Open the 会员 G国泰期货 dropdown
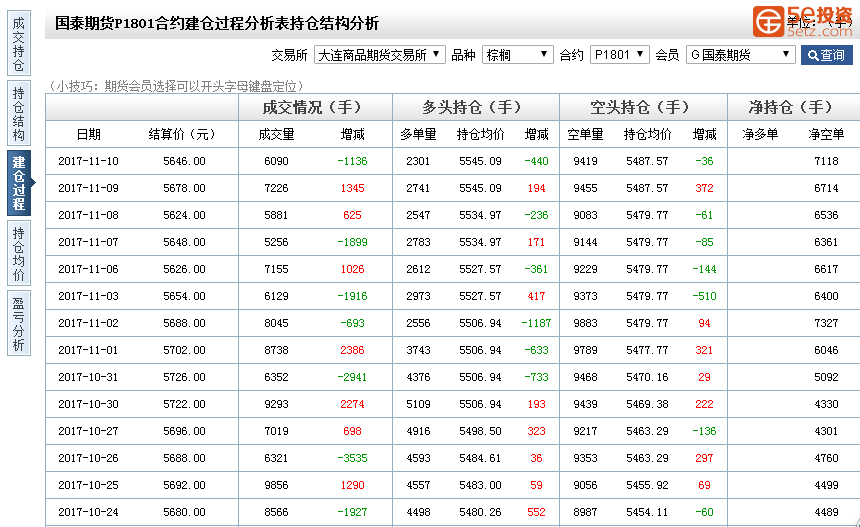 pyautogui.click(x=740, y=55)
